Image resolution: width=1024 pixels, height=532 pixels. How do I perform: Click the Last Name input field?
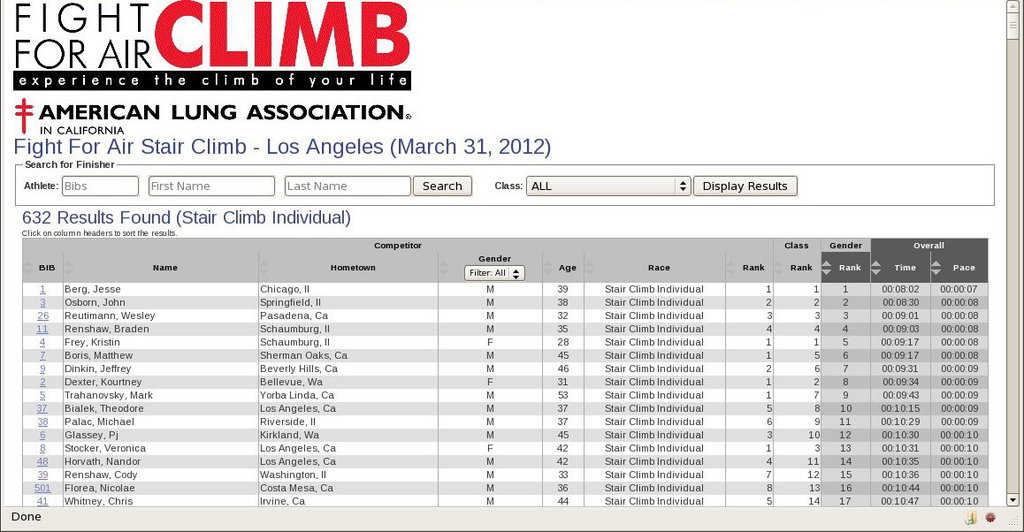pyautogui.click(x=347, y=186)
